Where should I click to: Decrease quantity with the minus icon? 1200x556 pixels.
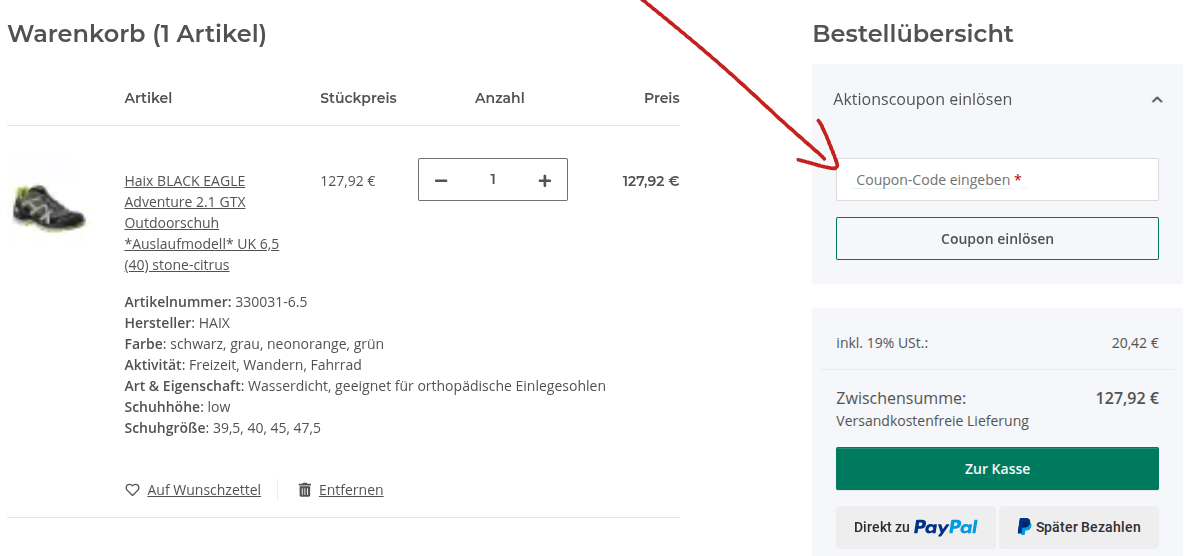point(441,180)
